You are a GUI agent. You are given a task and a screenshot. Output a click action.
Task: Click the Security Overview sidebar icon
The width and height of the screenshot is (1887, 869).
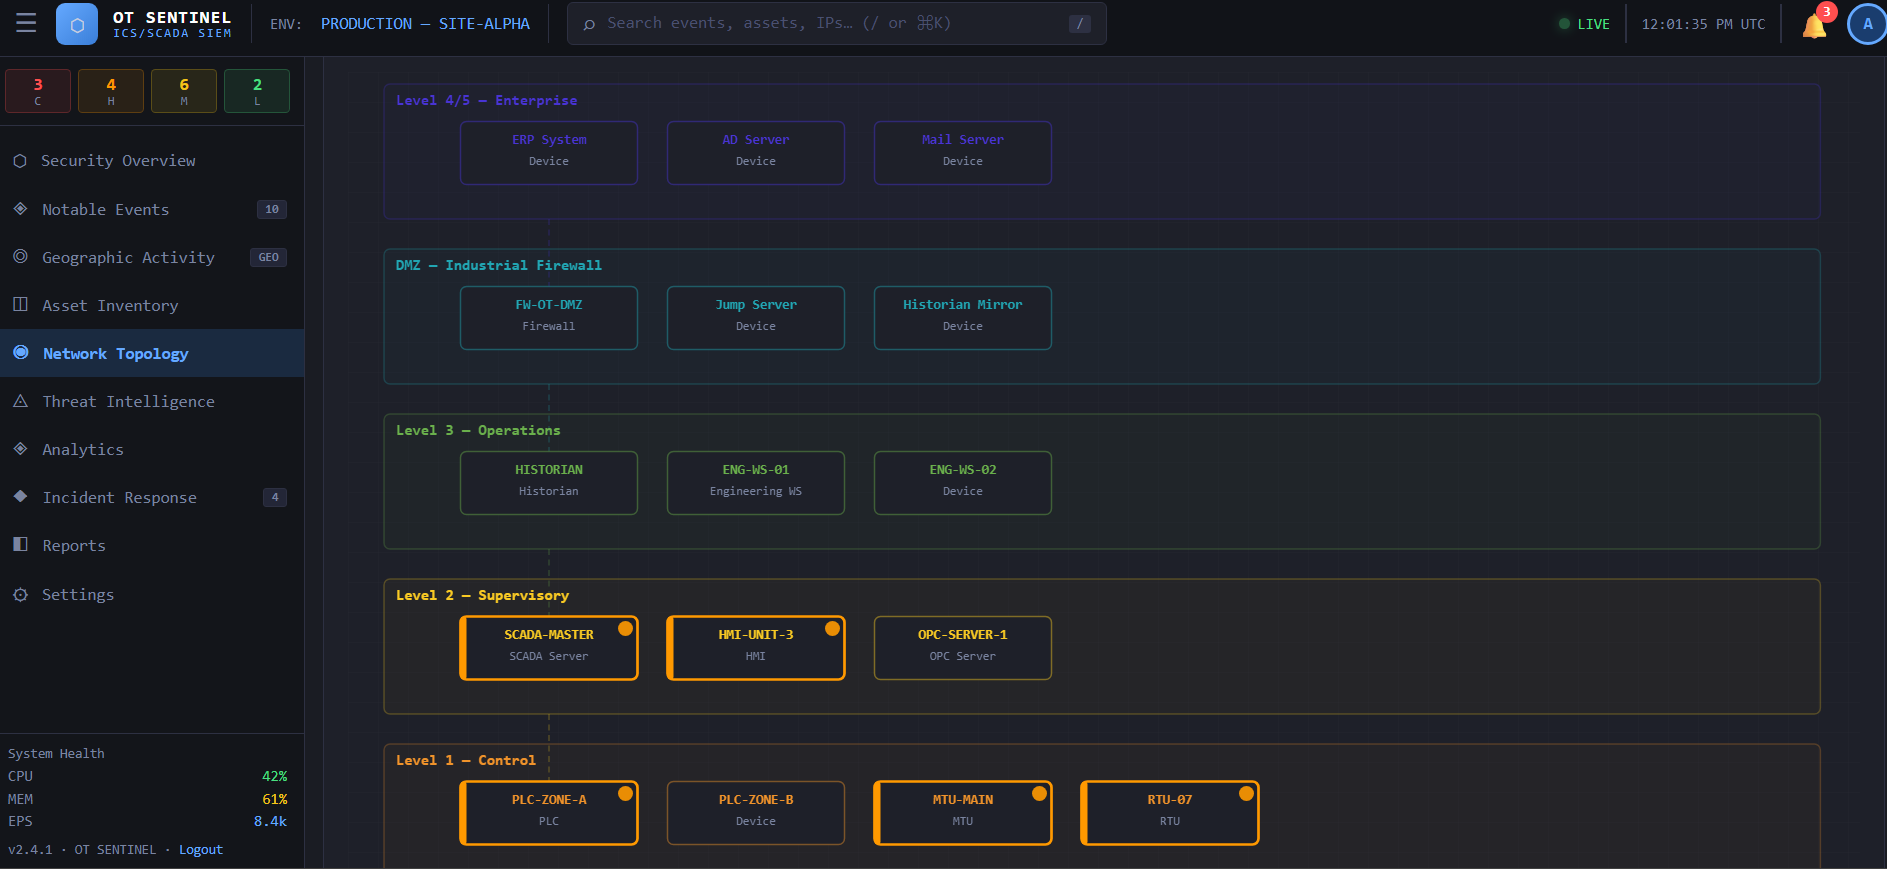[20, 161]
